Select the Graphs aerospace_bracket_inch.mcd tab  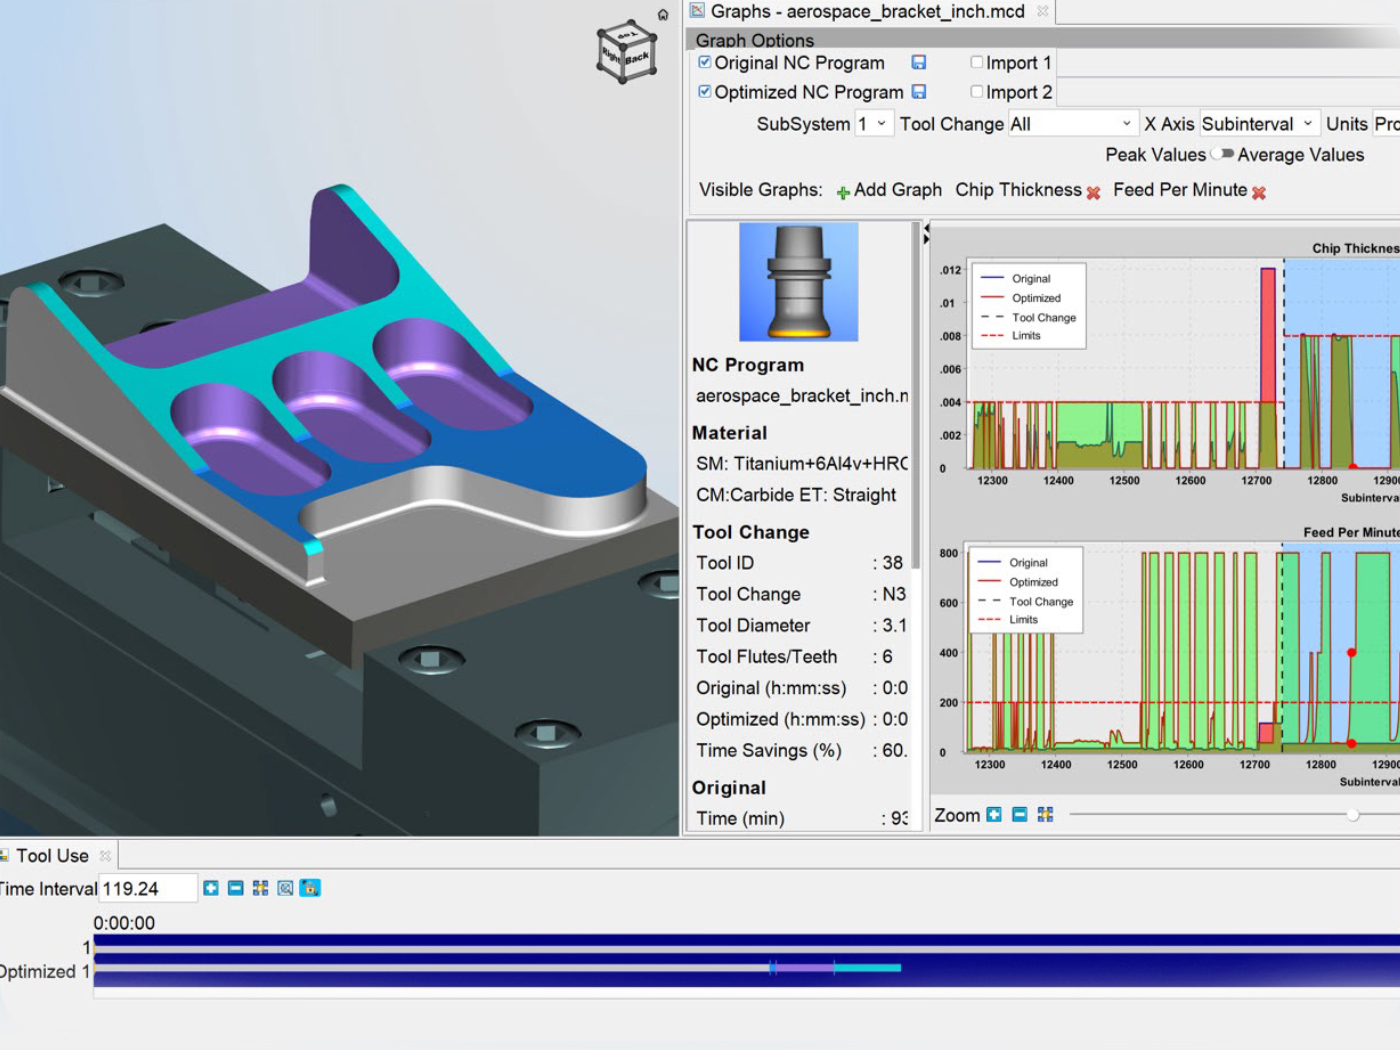click(x=866, y=12)
